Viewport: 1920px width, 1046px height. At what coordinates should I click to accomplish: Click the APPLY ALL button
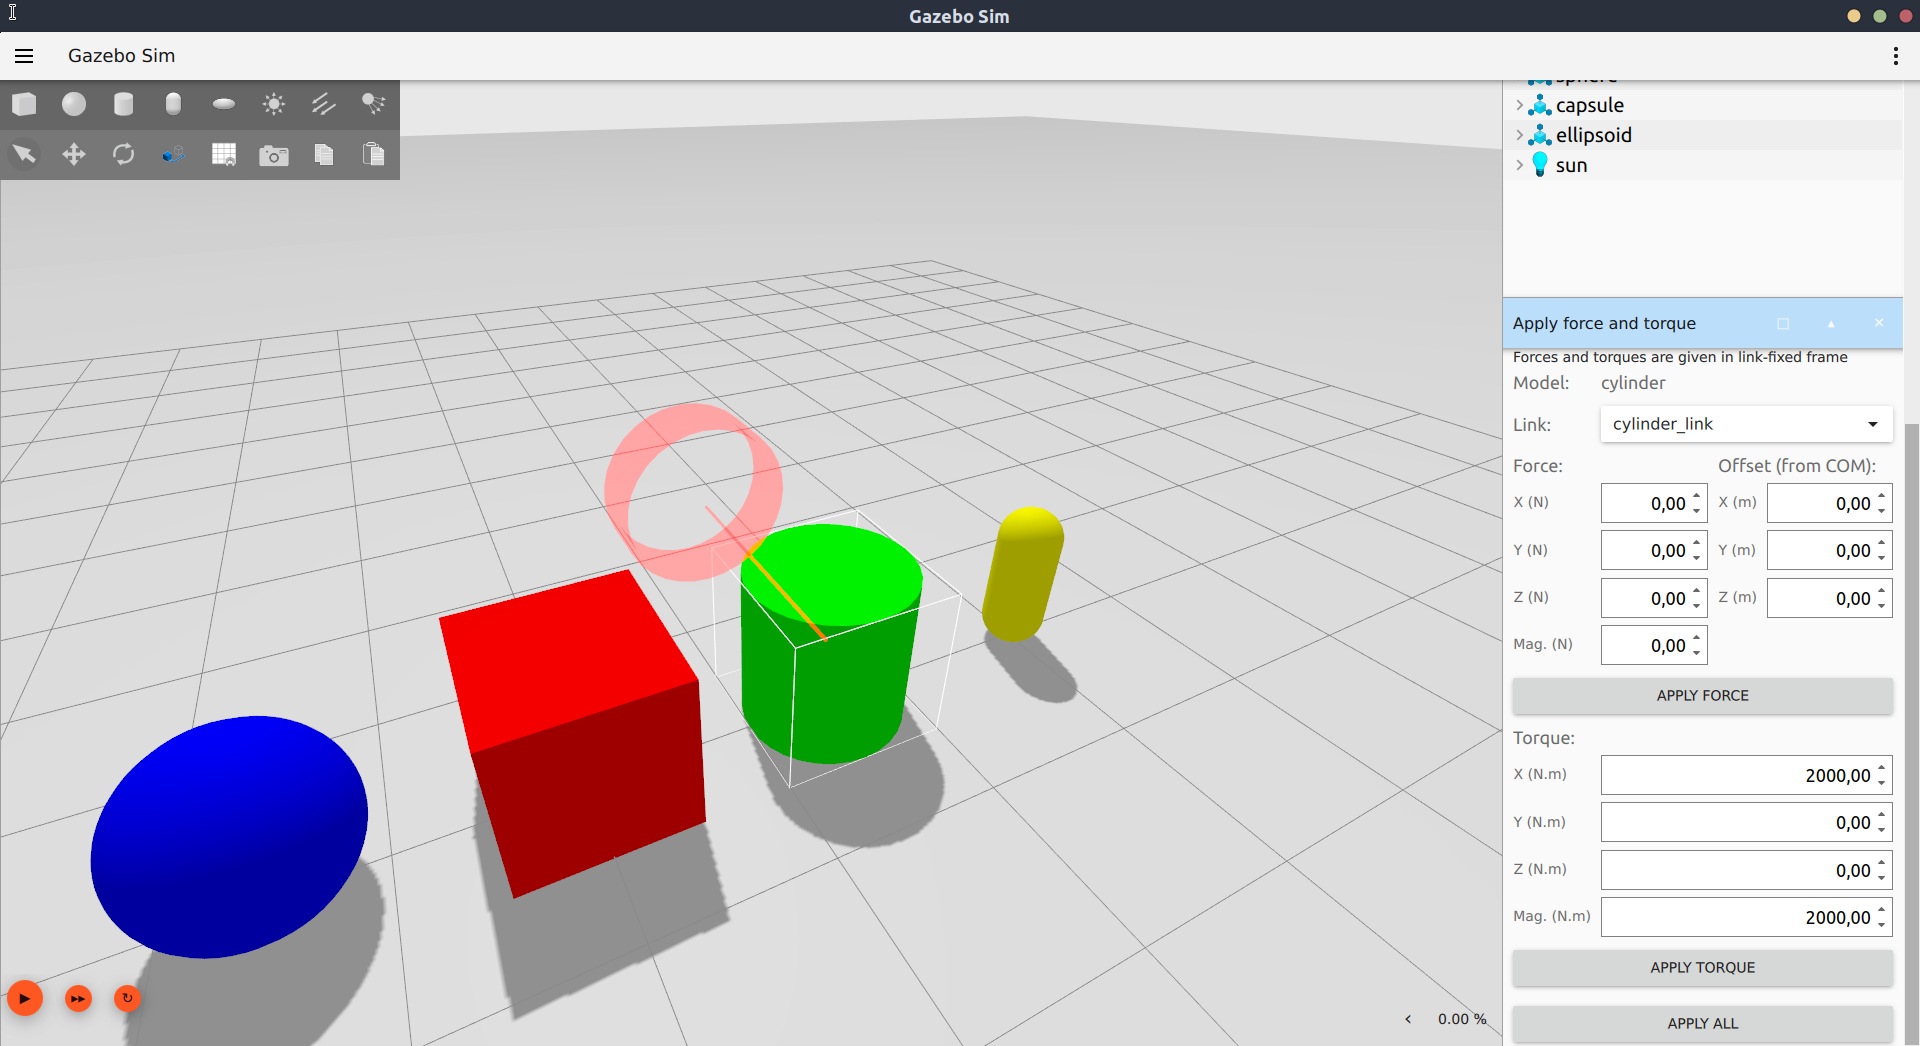point(1702,1024)
